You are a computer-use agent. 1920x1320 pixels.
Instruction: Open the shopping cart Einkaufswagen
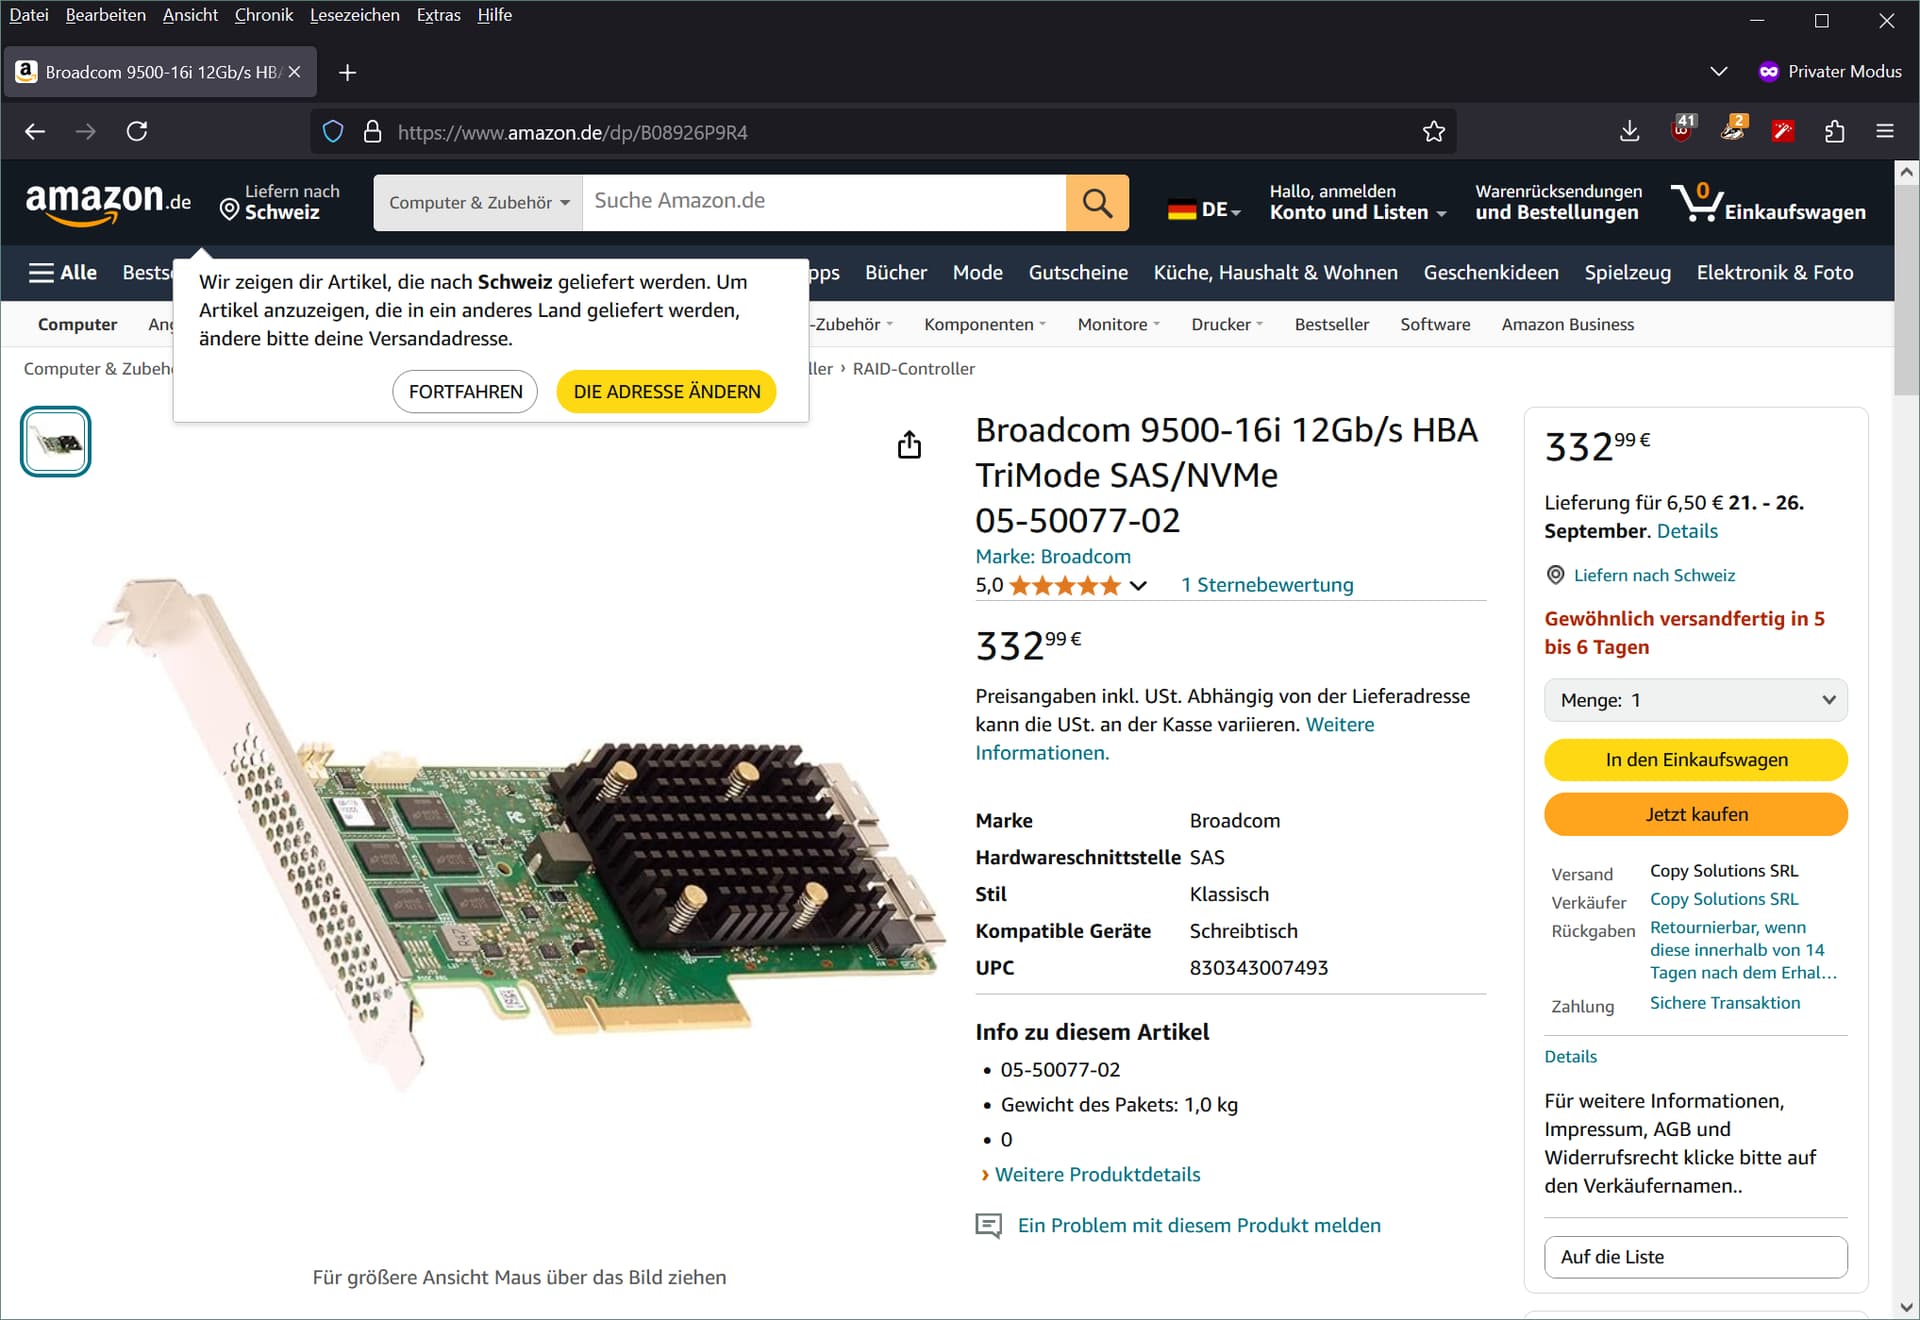point(1768,203)
